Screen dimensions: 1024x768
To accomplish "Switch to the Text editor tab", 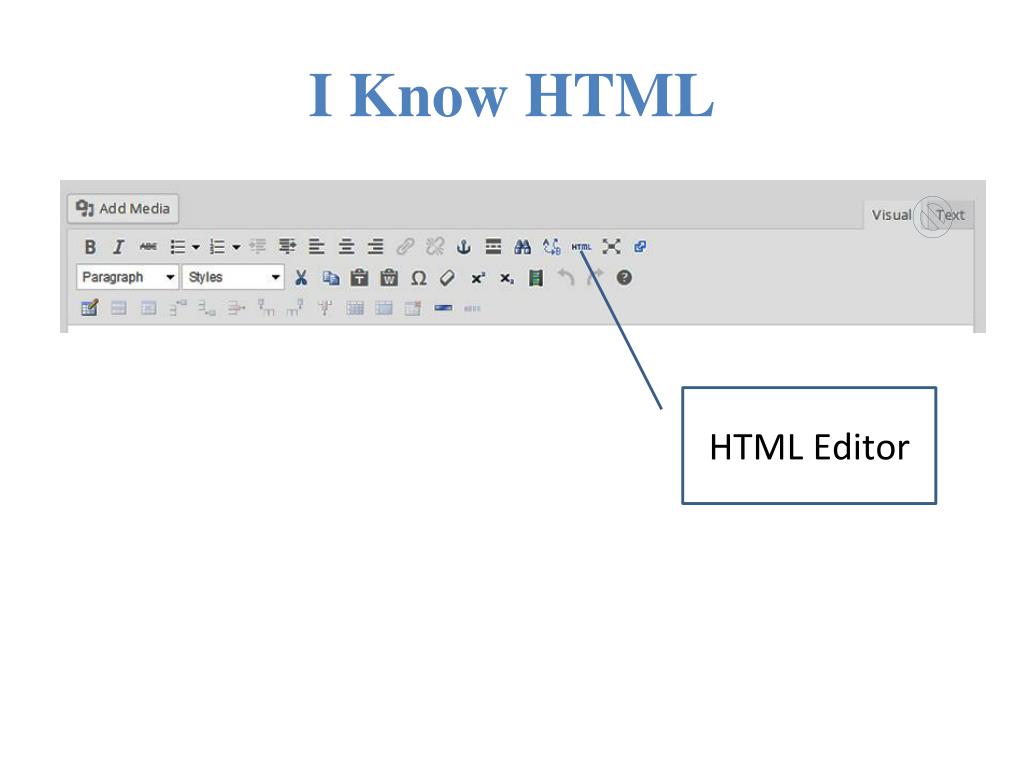I will point(950,215).
